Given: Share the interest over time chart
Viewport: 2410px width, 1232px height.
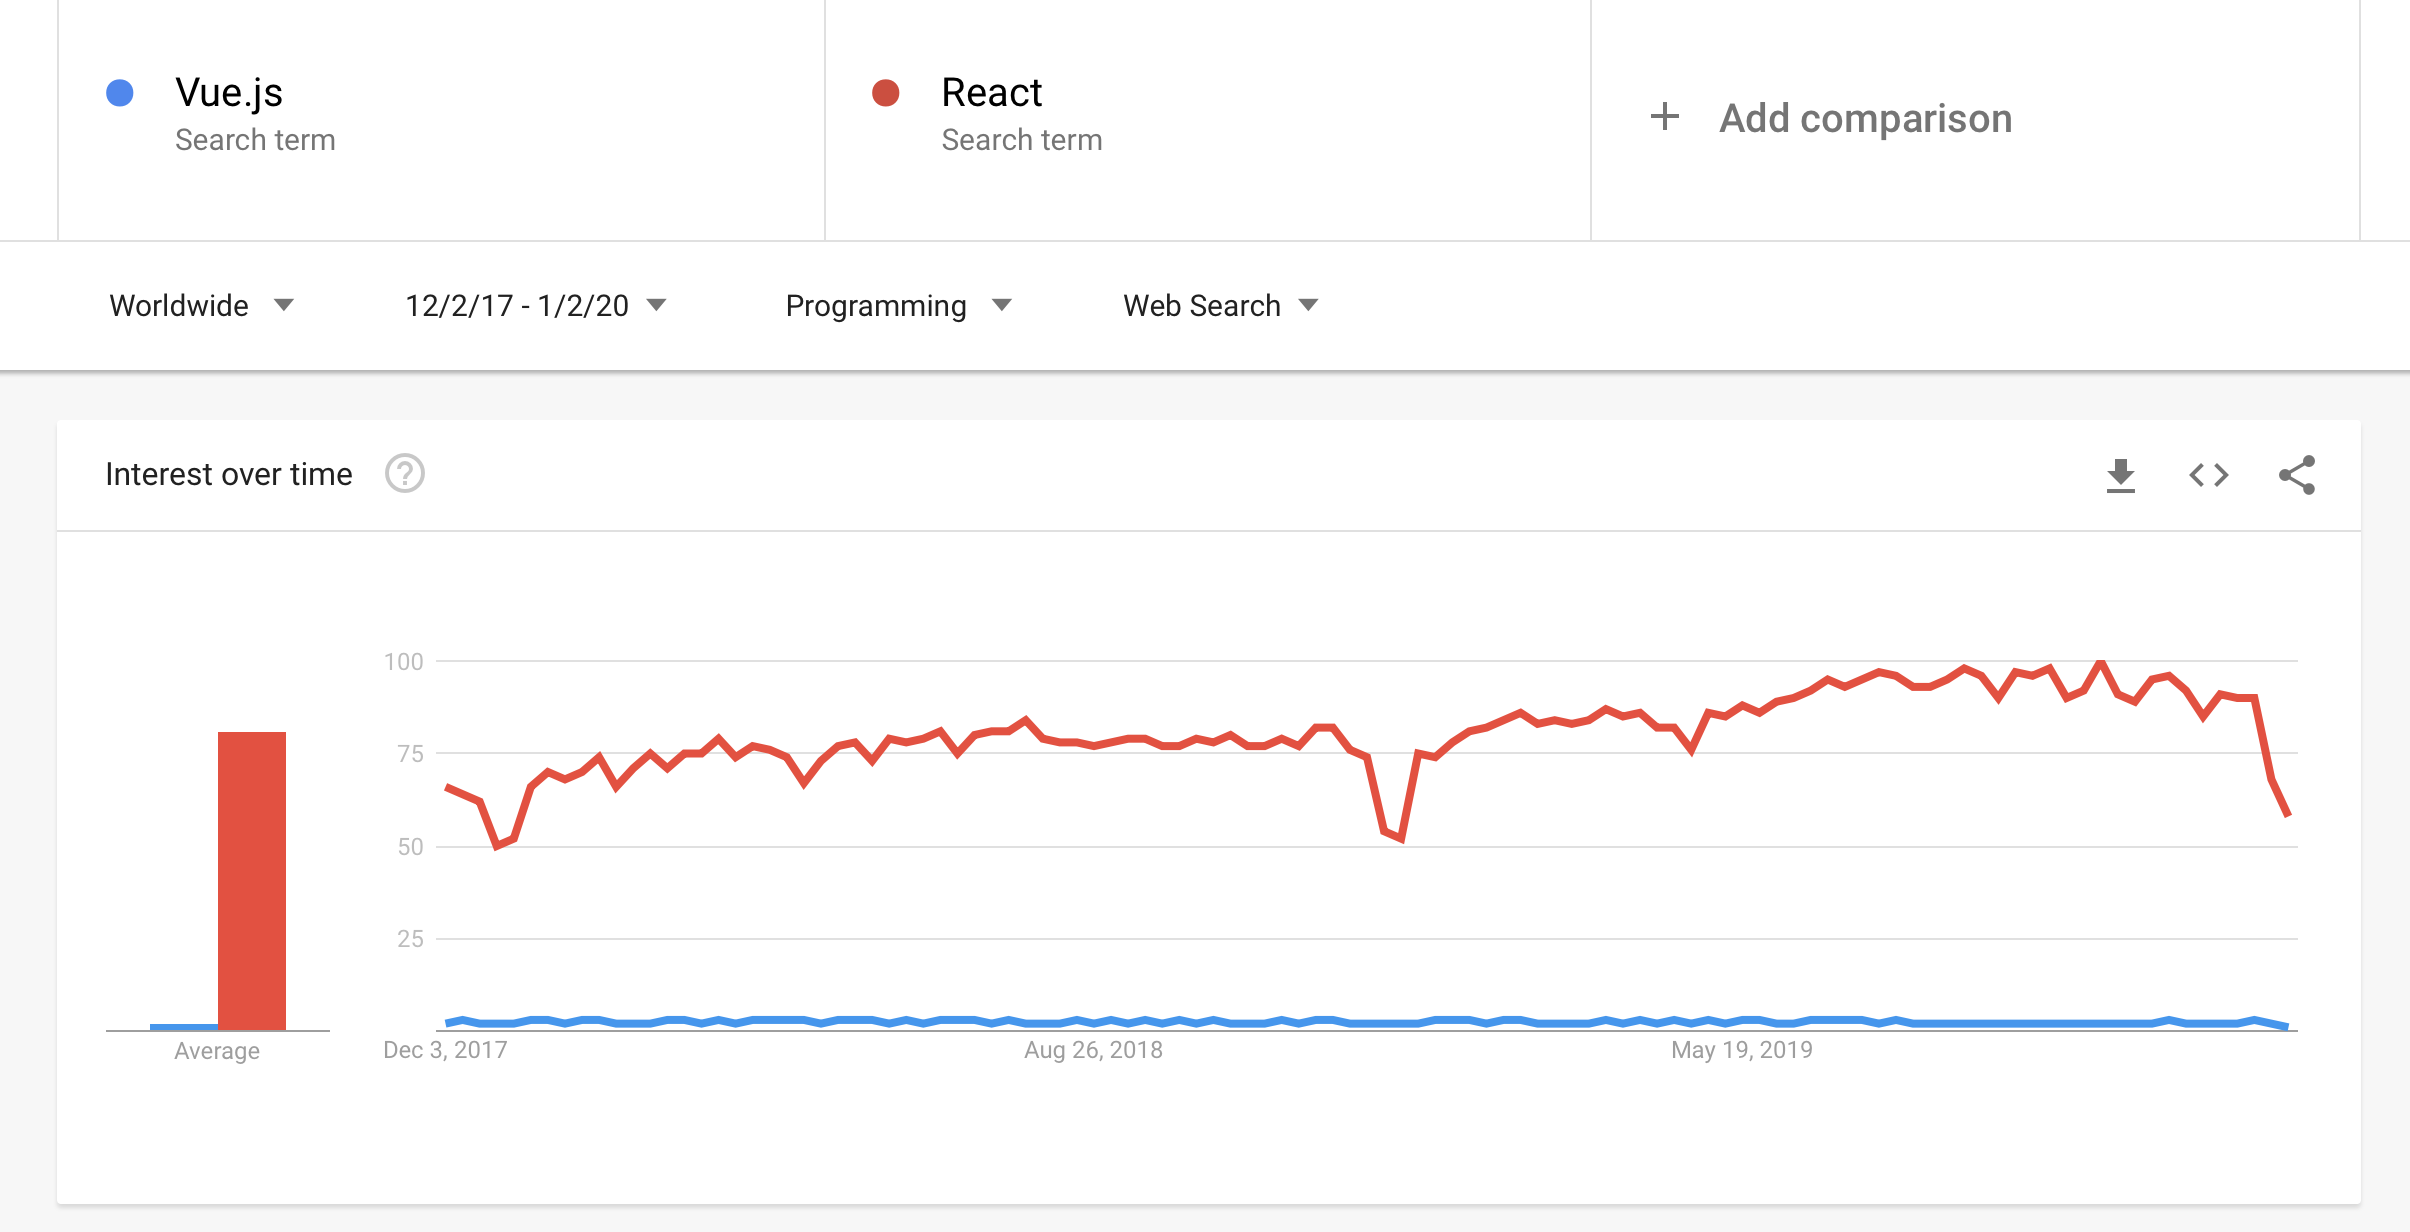Looking at the screenshot, I should (2297, 475).
